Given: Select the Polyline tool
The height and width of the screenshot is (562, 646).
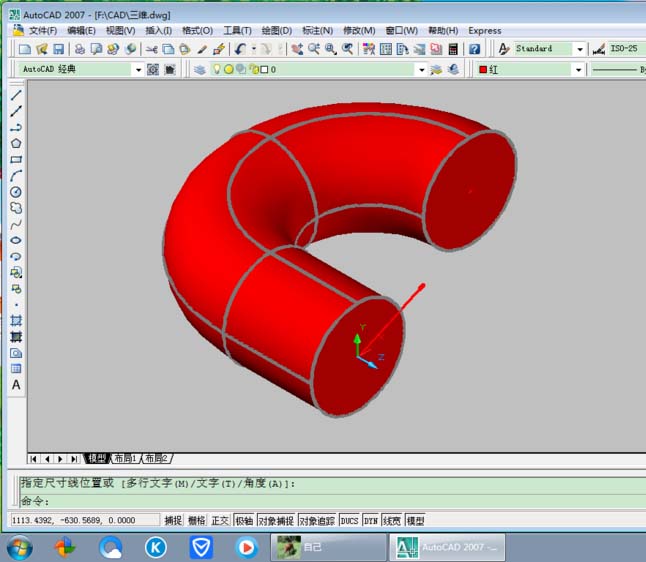Looking at the screenshot, I should (16, 127).
